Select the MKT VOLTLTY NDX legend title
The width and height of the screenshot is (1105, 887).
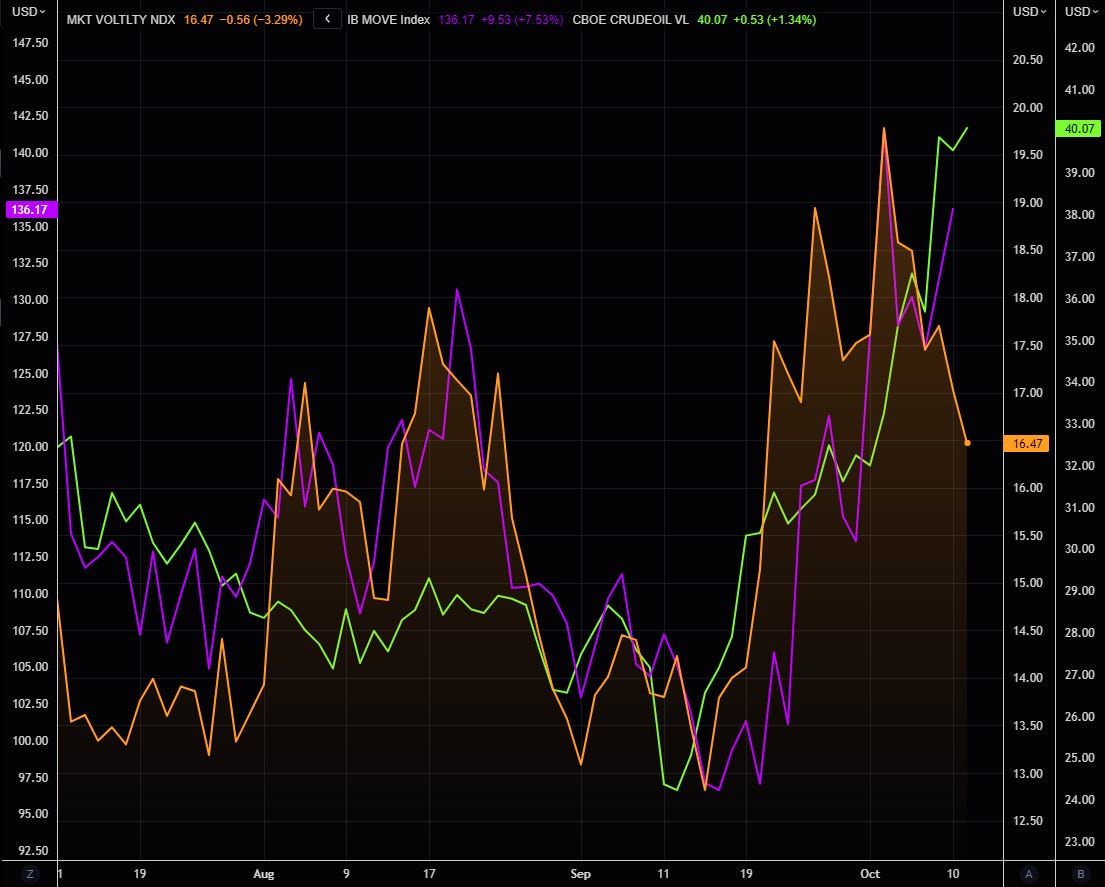click(121, 20)
